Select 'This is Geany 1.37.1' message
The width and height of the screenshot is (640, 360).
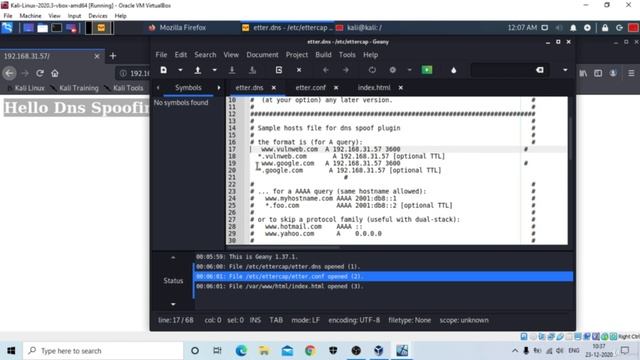point(383,257)
